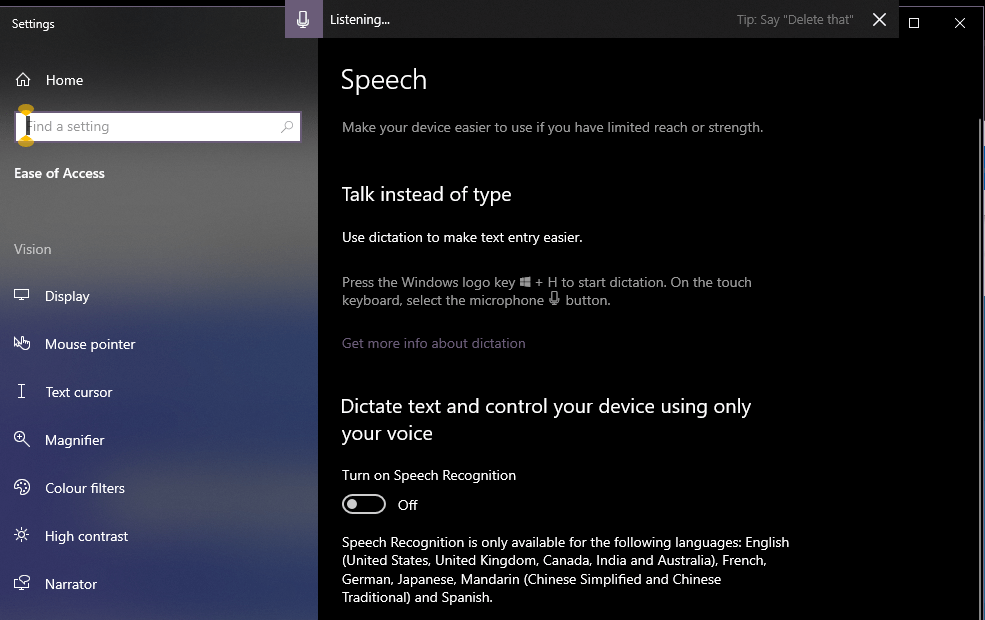
Task: Close the dictation Listening bar
Action: pyautogui.click(x=879, y=19)
